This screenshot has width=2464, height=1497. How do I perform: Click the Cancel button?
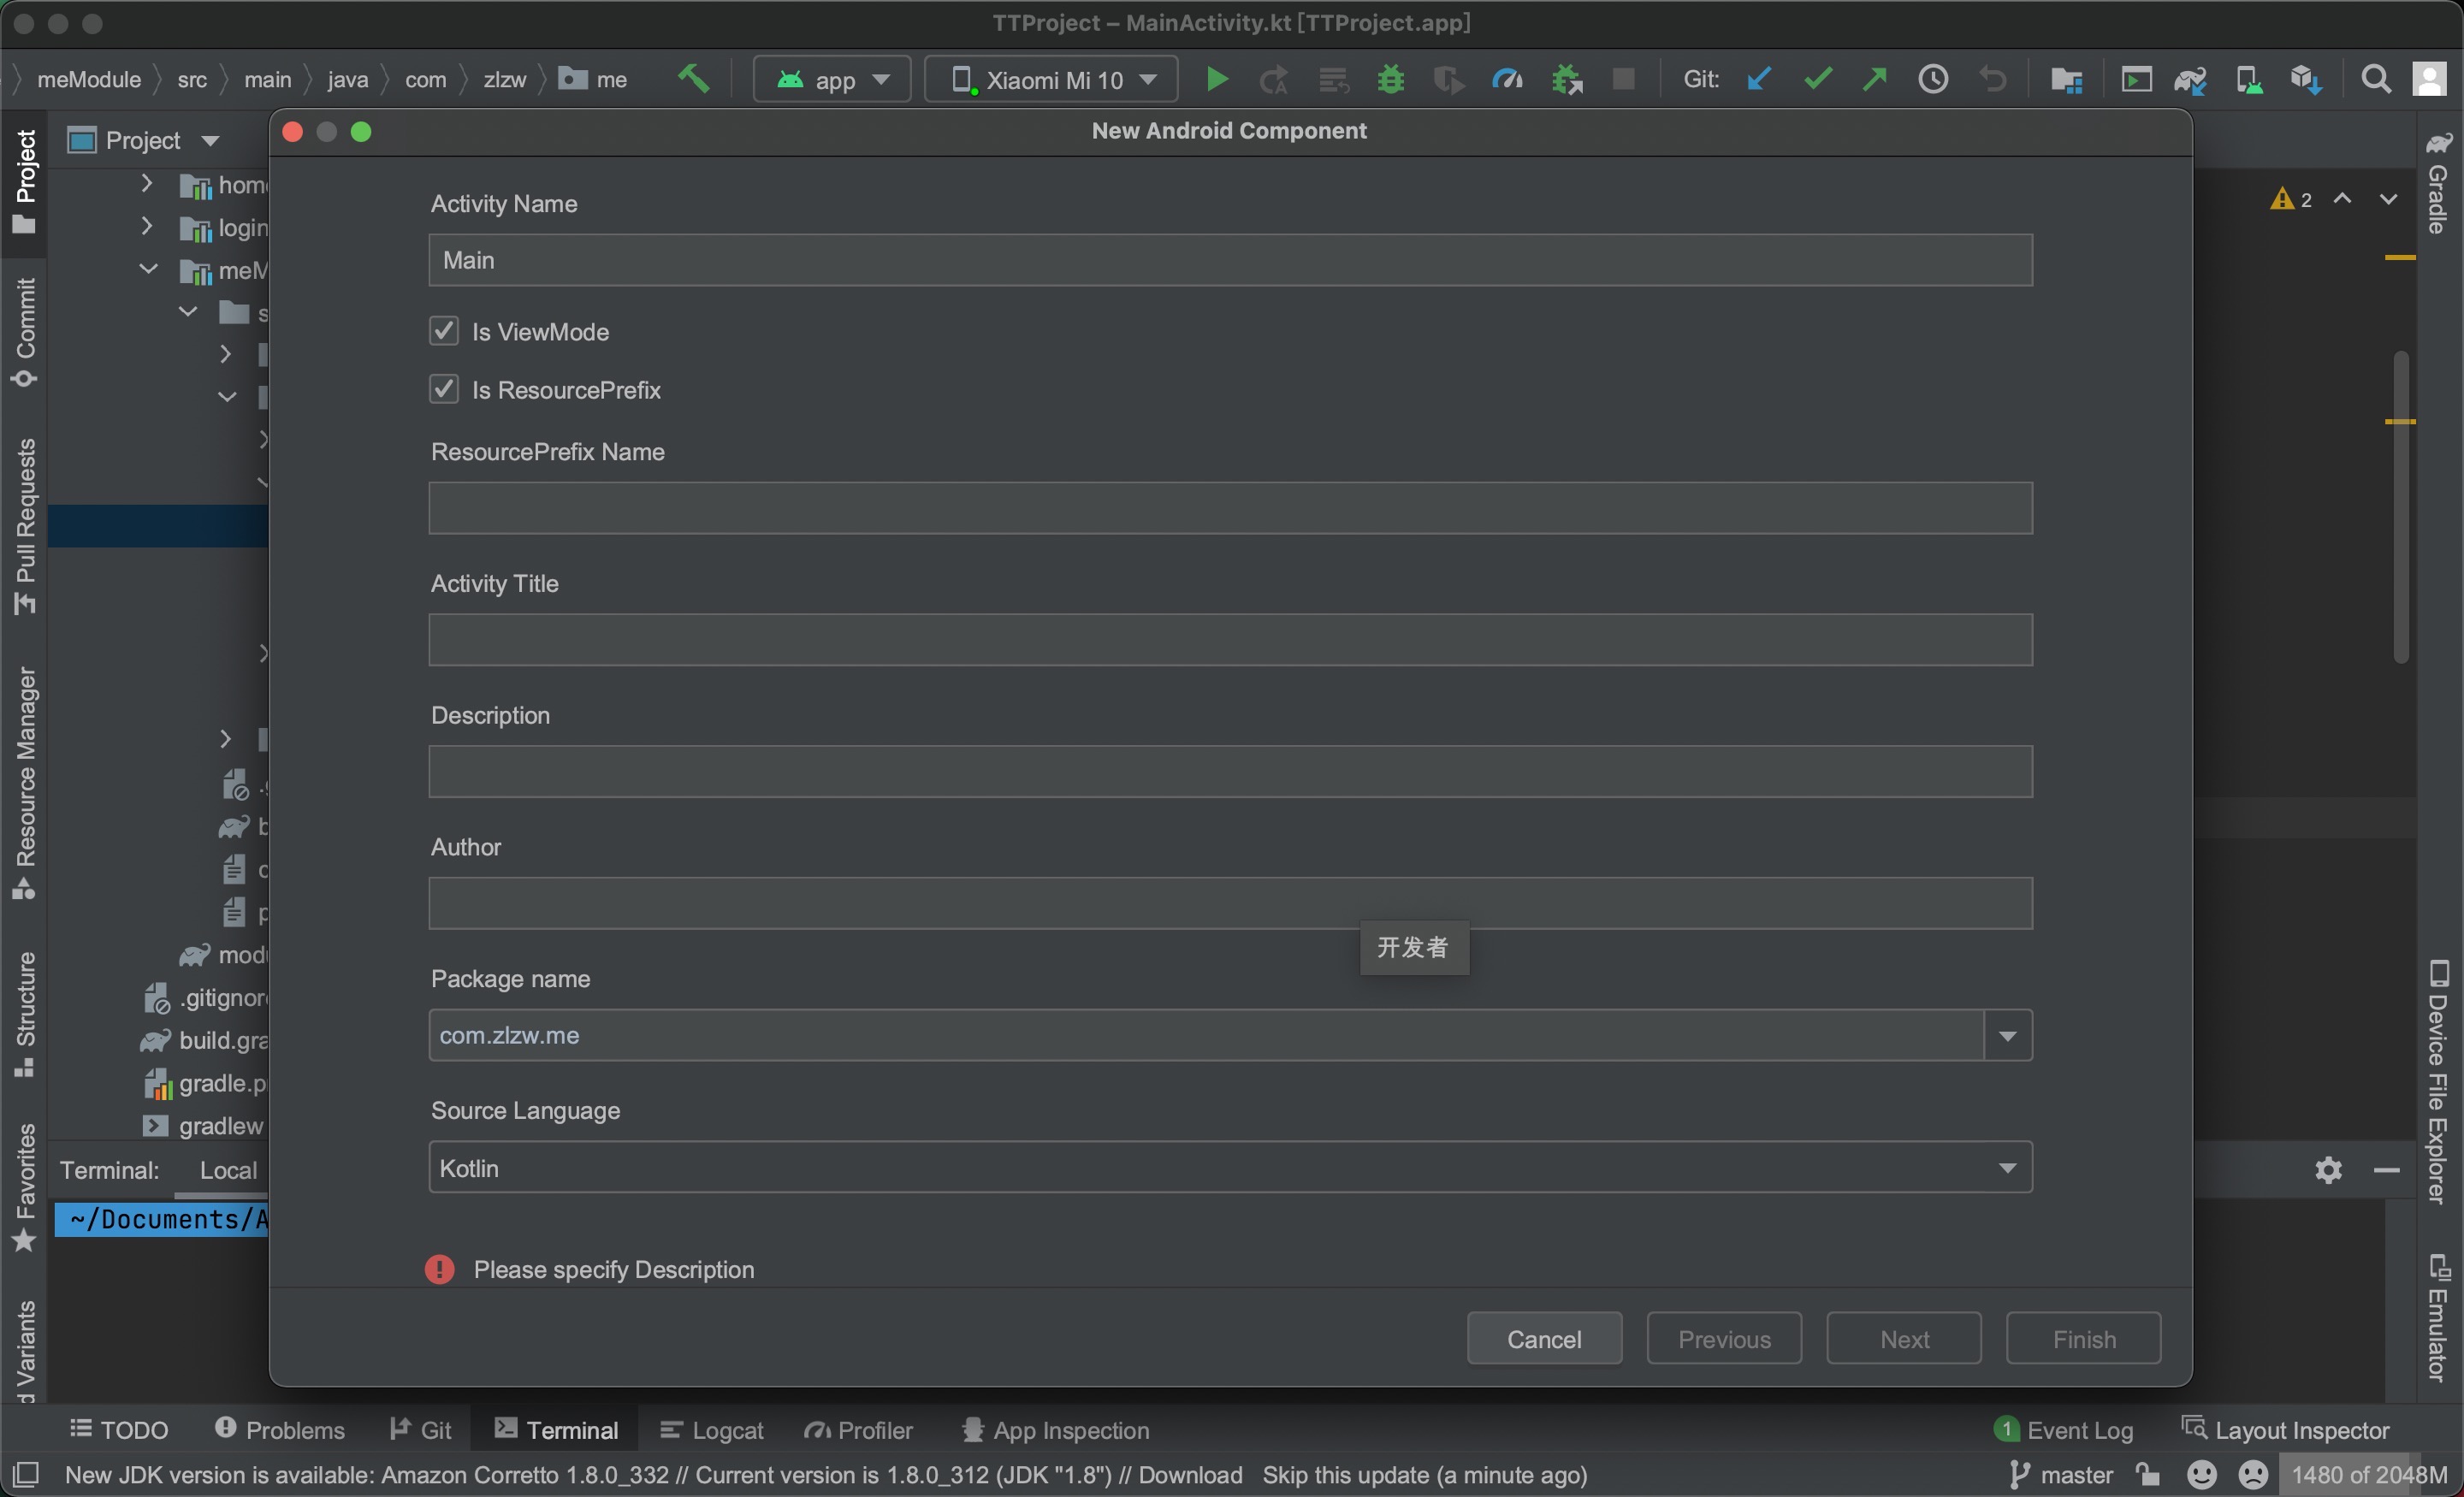pyautogui.click(x=1543, y=1337)
